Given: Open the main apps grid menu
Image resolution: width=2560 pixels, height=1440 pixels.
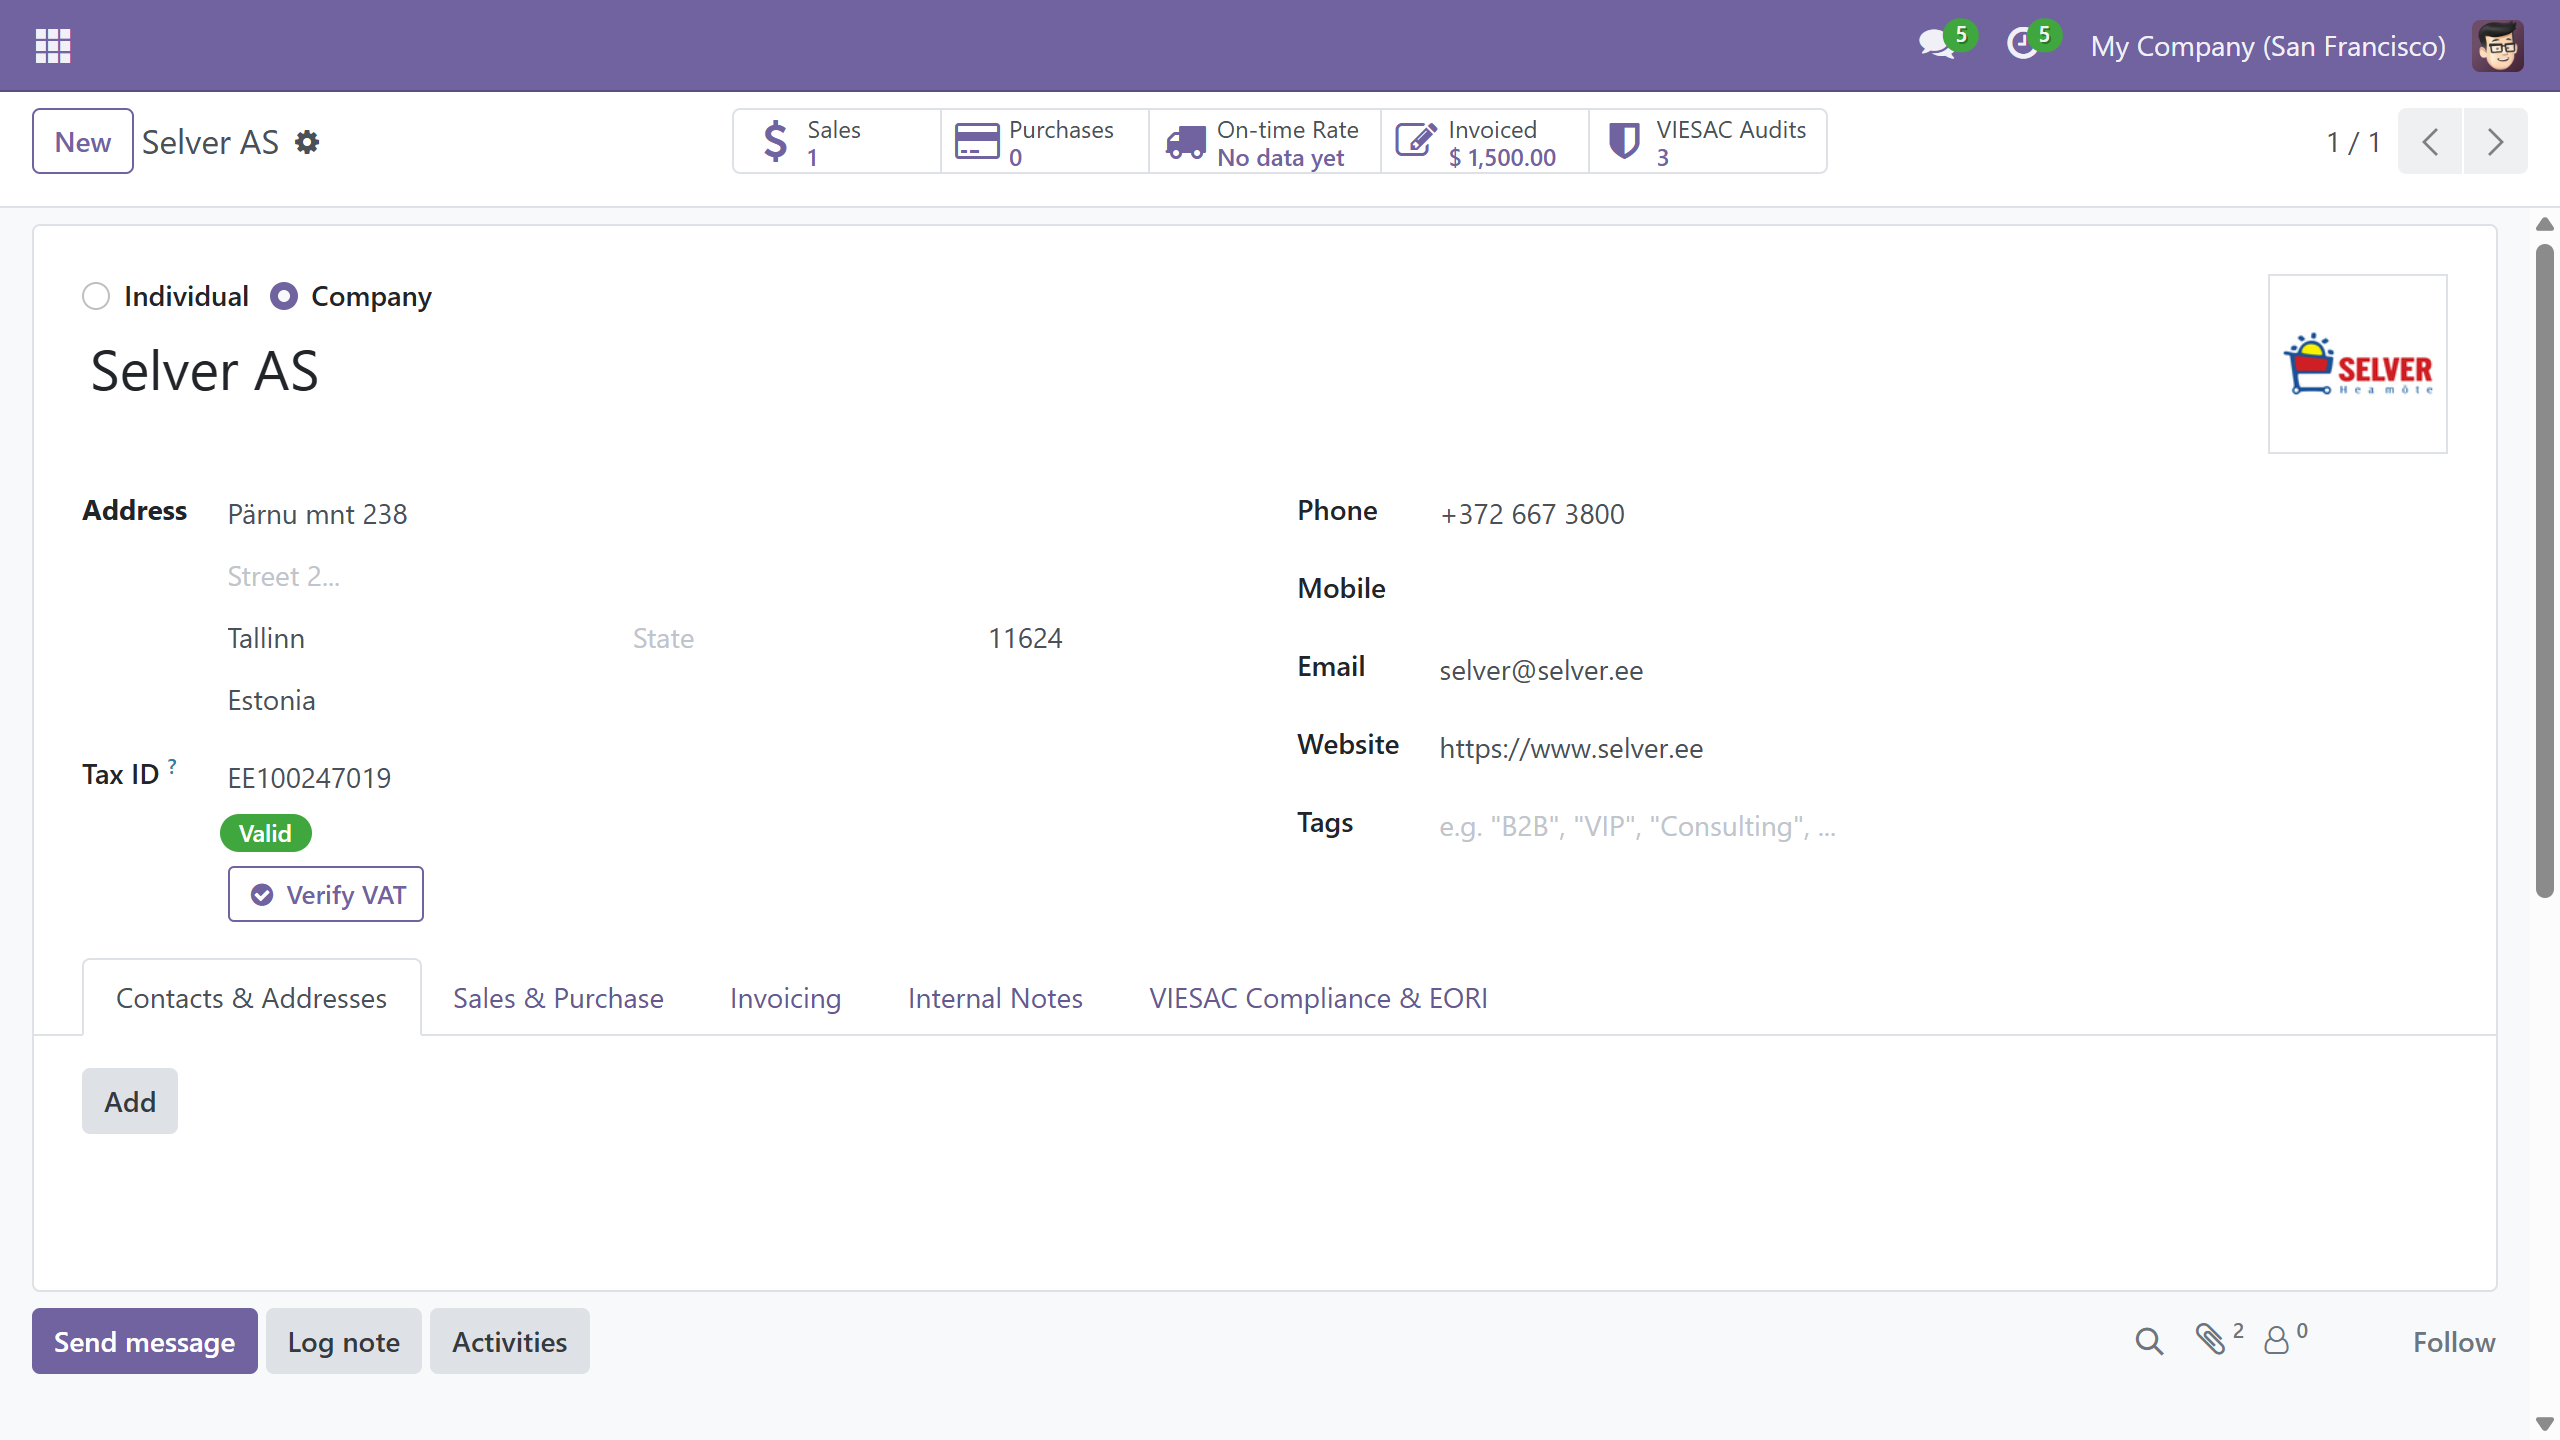Looking at the screenshot, I should [x=53, y=45].
